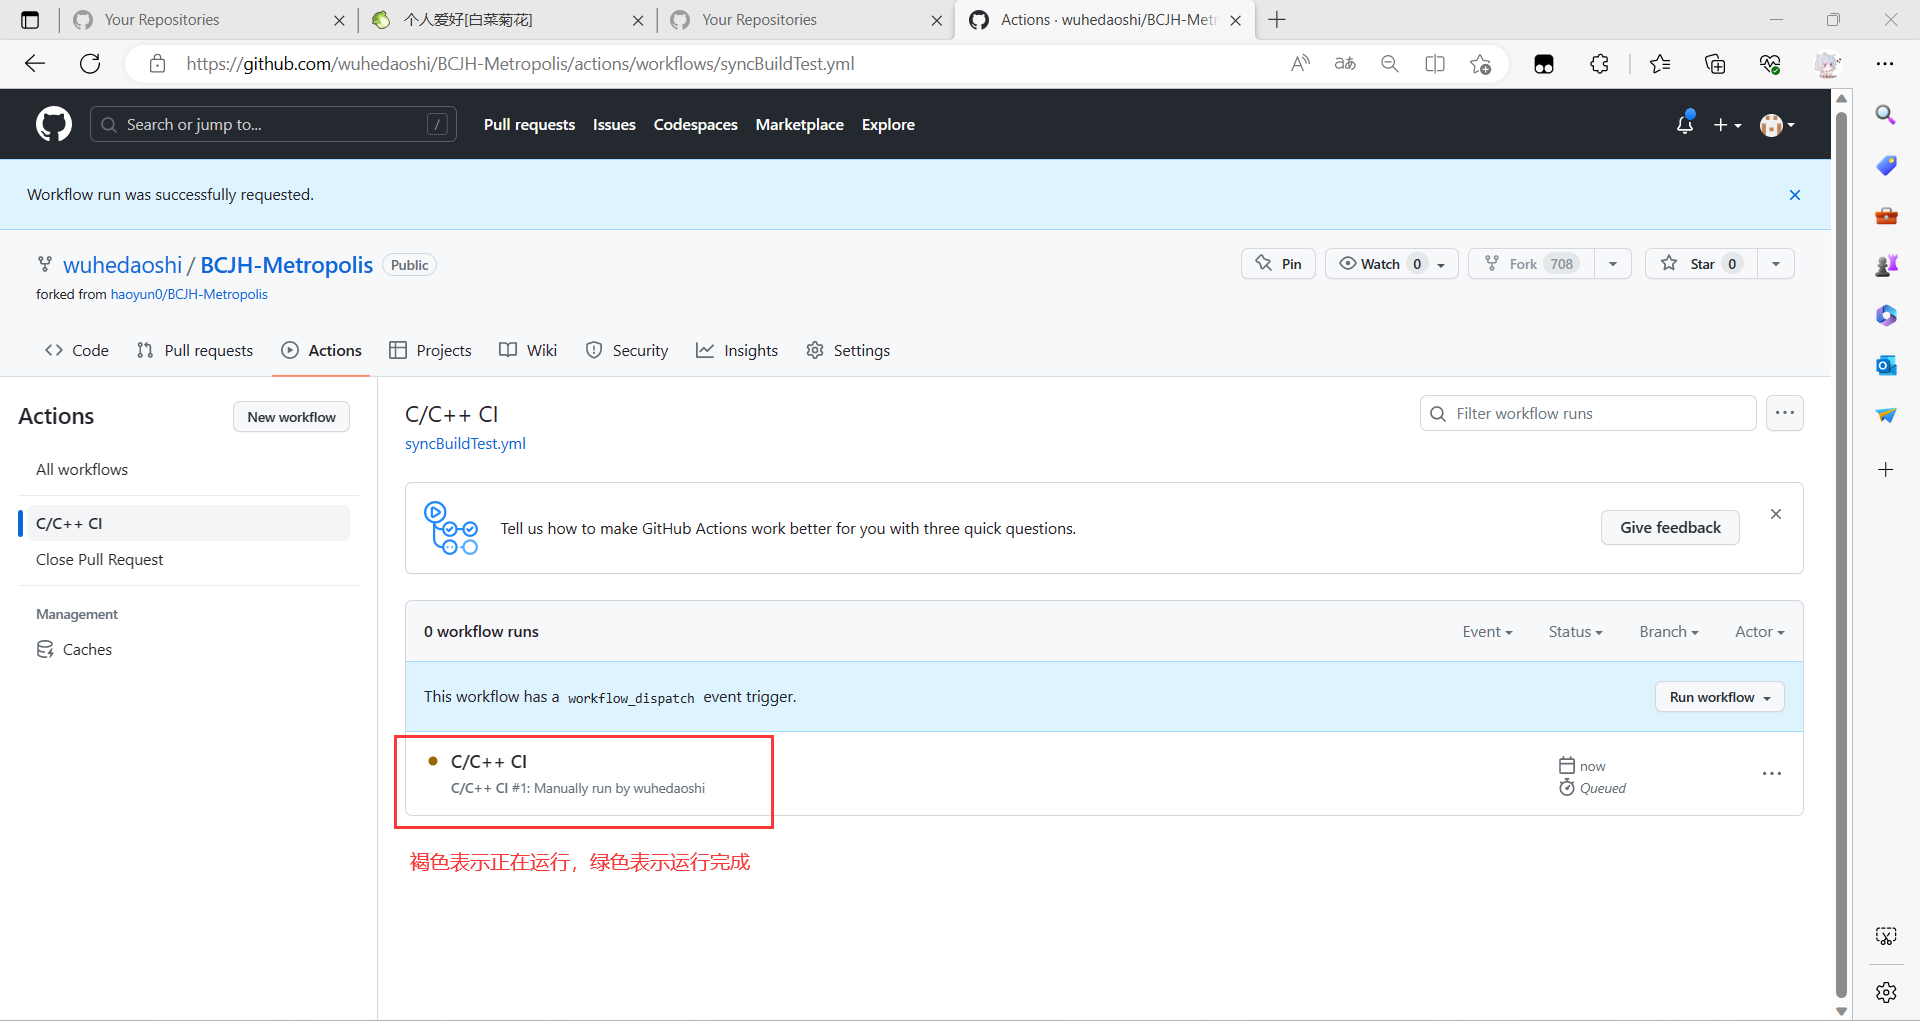Expand the Run workflow dropdown

pos(1720,697)
